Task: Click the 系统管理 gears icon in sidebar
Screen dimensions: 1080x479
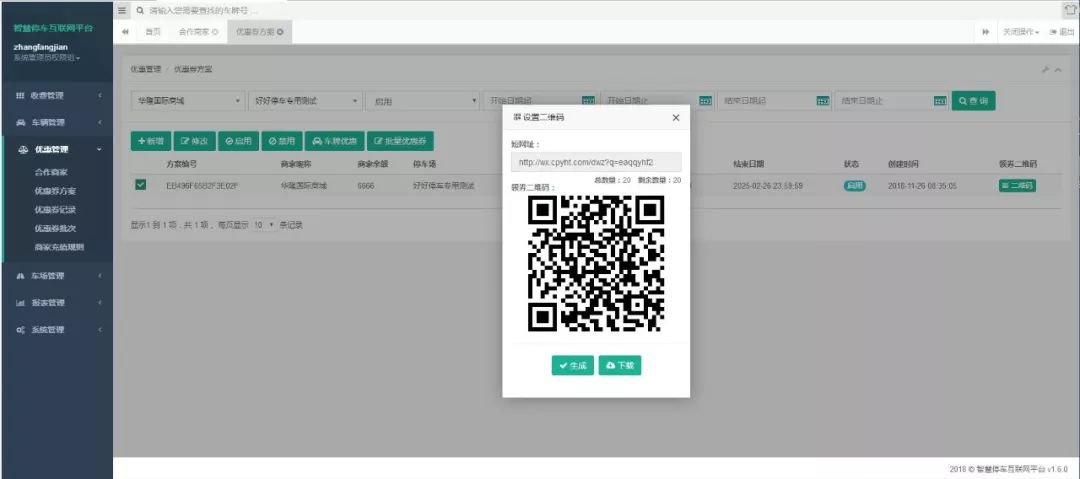Action: [x=21, y=330]
